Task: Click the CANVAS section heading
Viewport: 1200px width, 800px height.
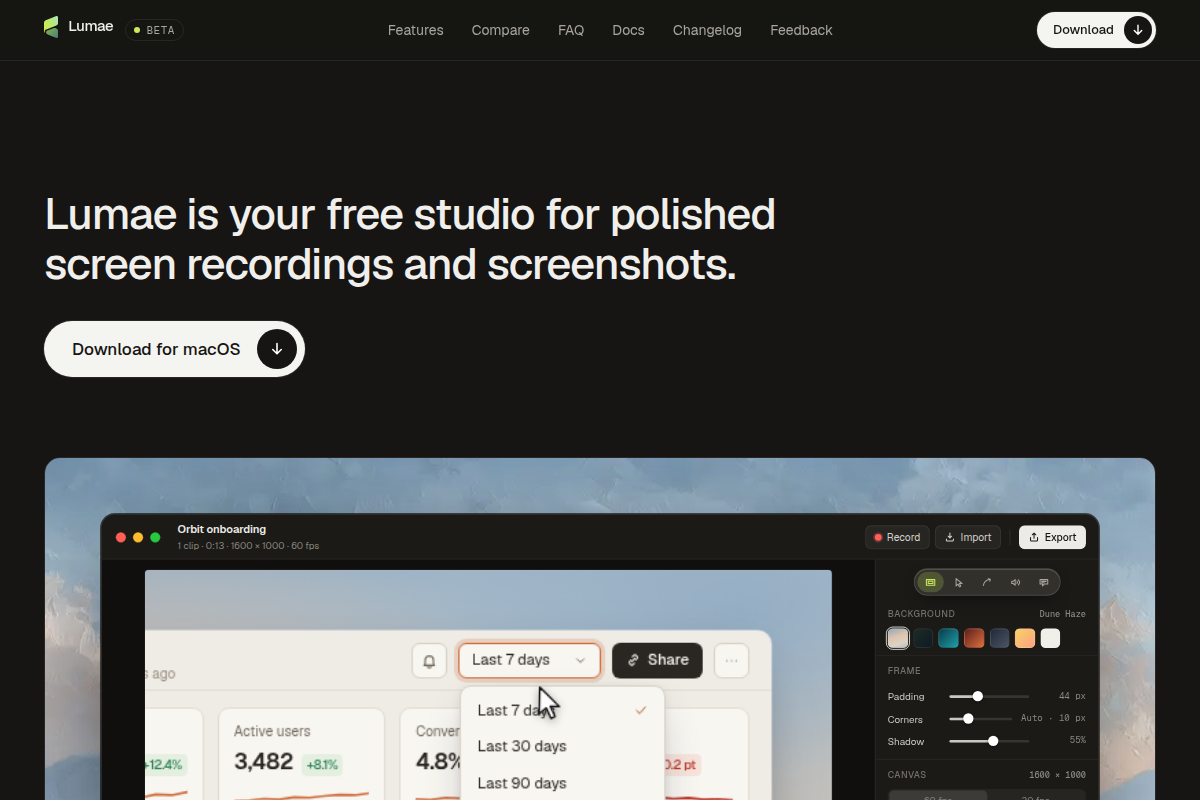Action: click(907, 775)
